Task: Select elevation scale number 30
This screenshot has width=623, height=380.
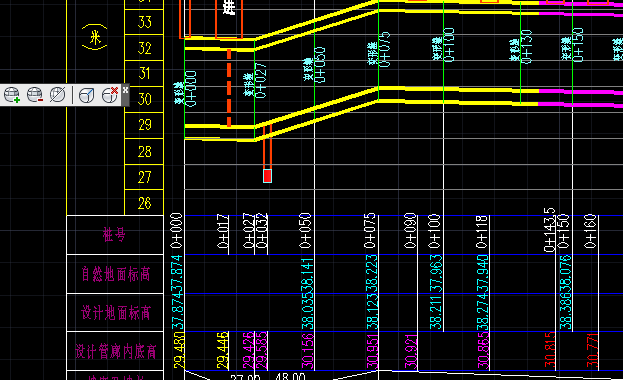Action: (145, 99)
